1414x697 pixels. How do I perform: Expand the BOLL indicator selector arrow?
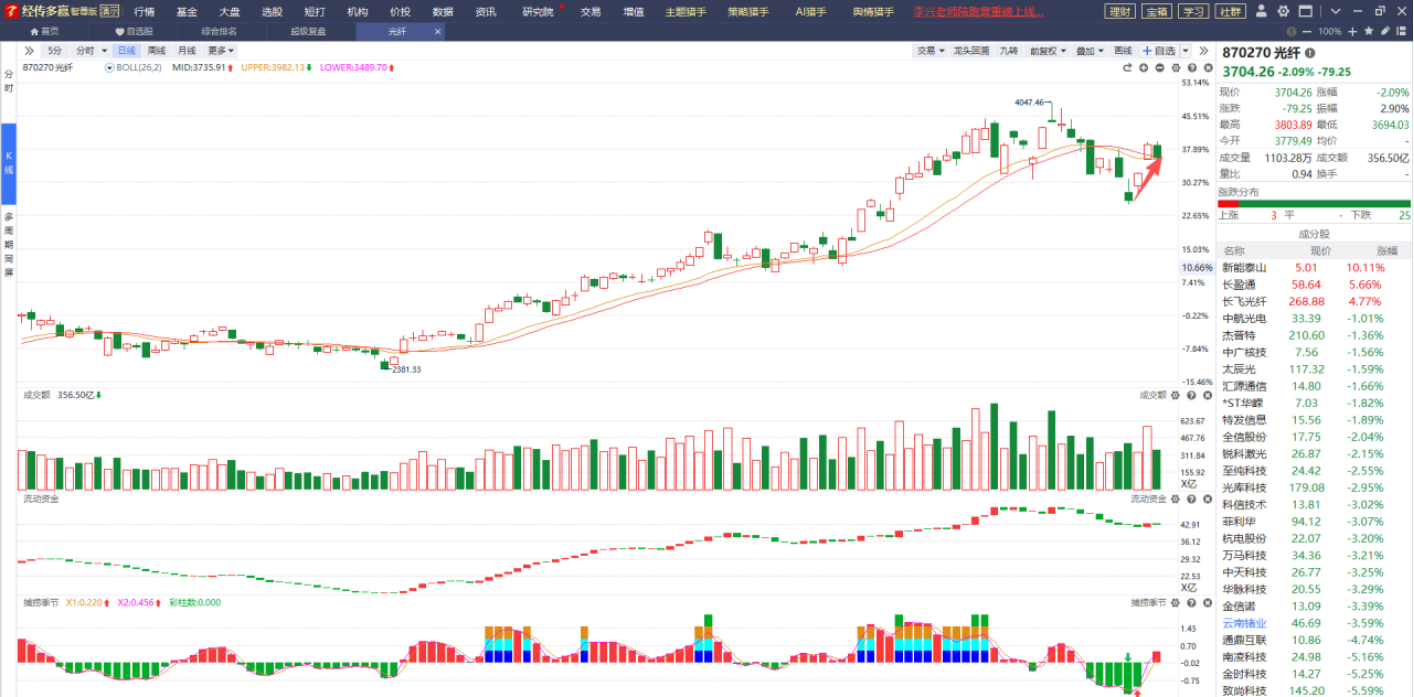(109, 68)
